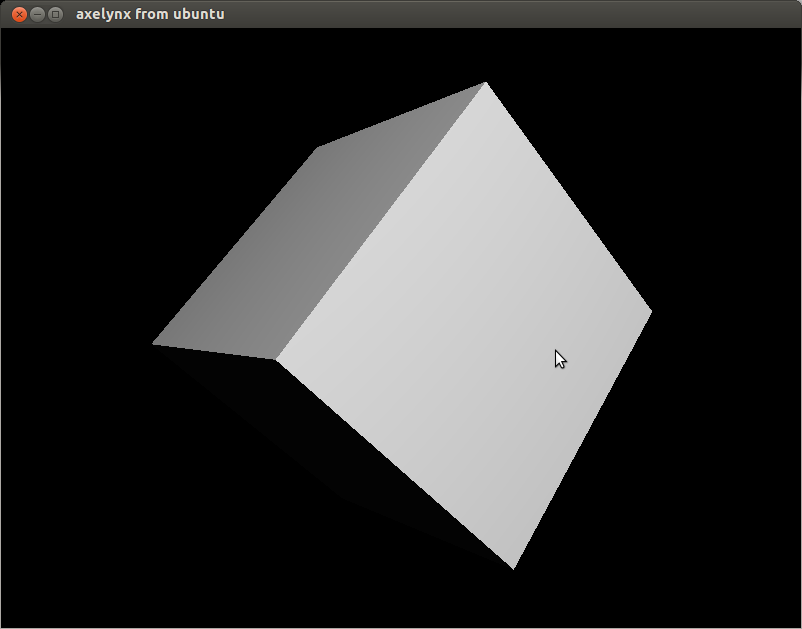Click the cube vertex where three faces meet

(x=276, y=359)
